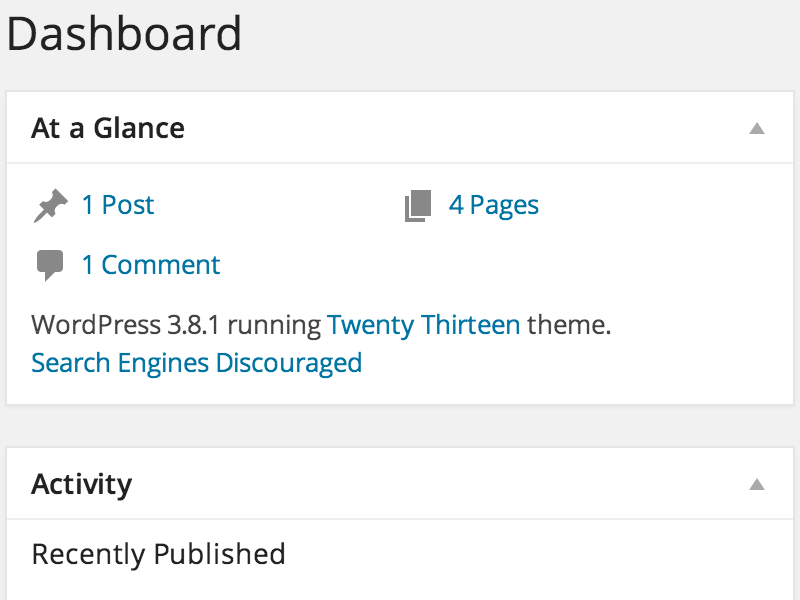This screenshot has width=800, height=600.
Task: View the 4 Pages link
Action: tap(493, 206)
